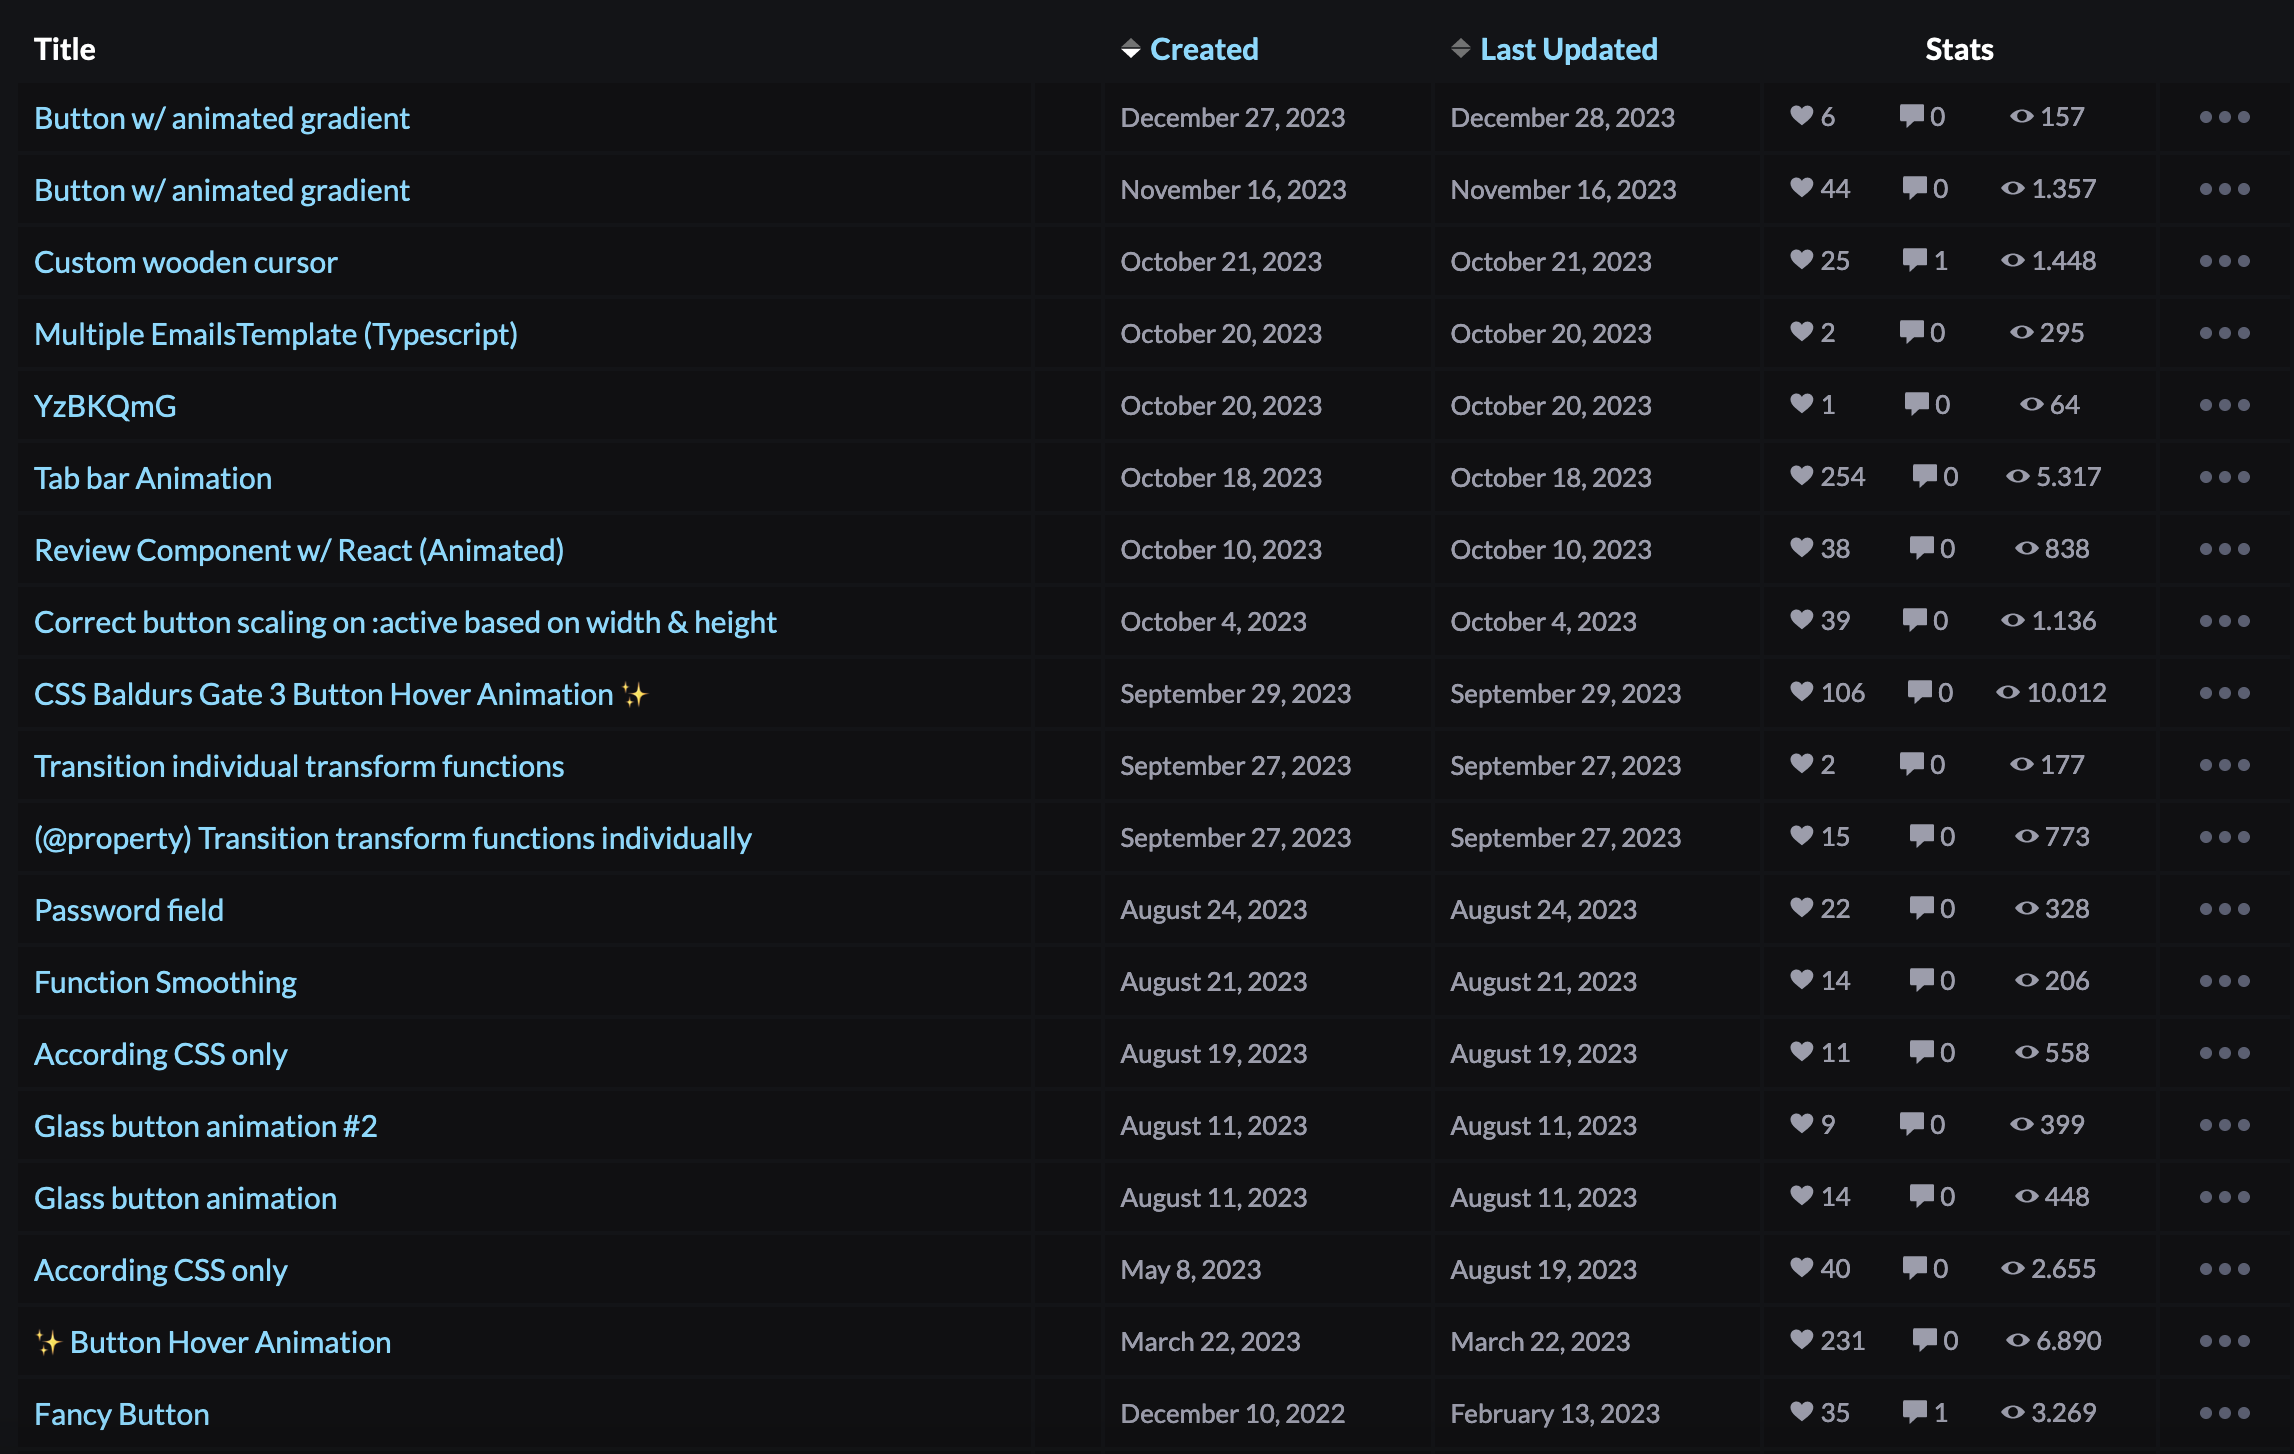
Task: Click comment icon on Custom wooden cursor row
Action: click(1914, 260)
